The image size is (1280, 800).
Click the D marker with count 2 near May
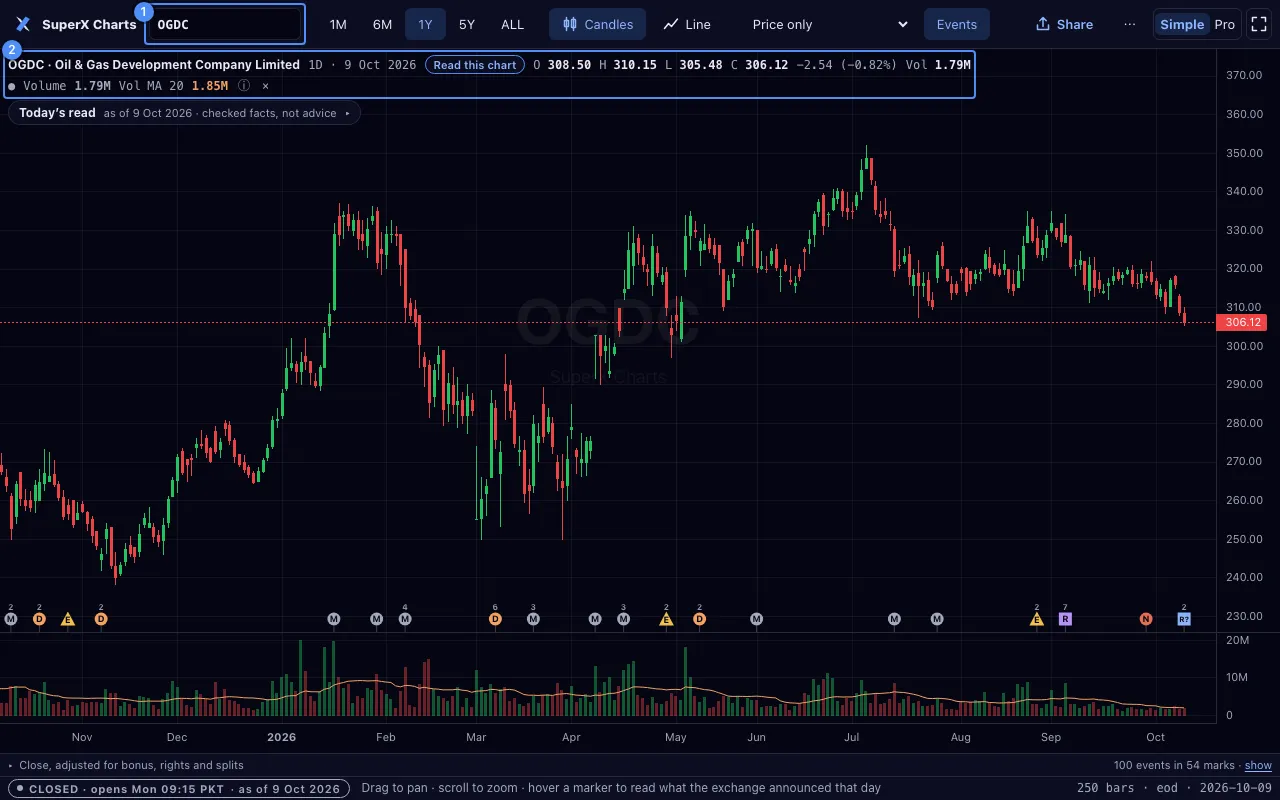point(700,619)
